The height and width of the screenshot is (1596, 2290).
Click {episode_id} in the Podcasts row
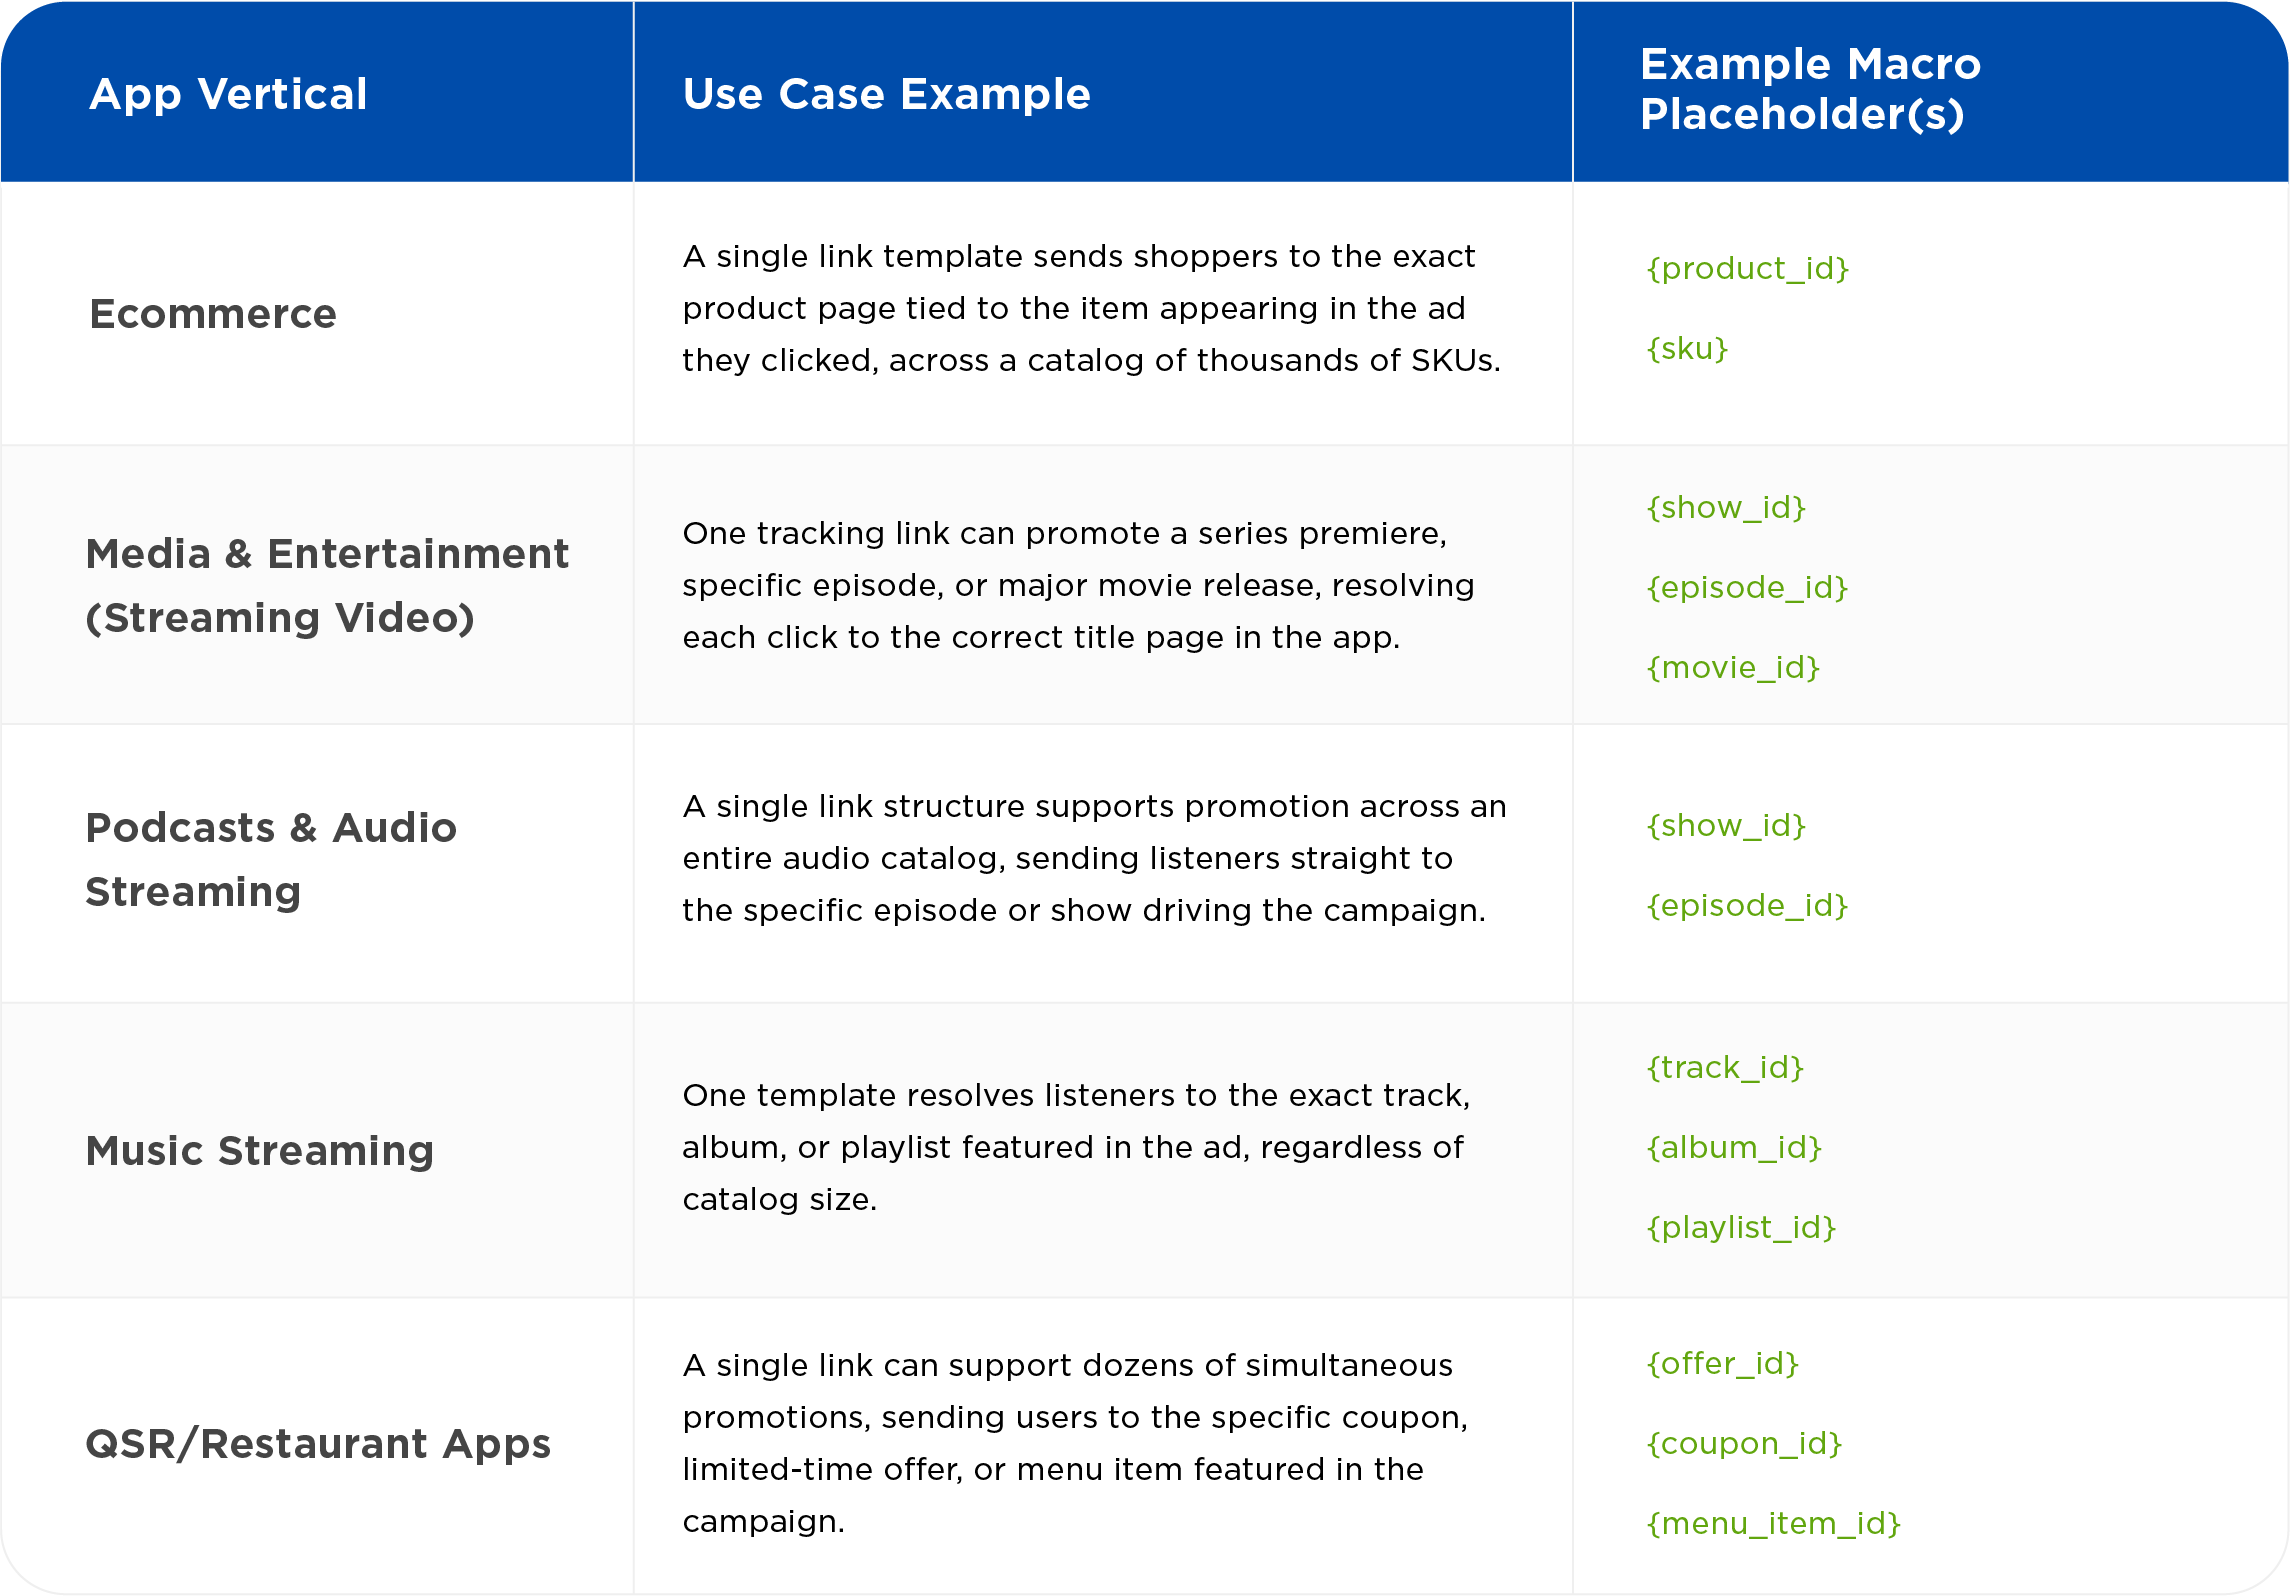[x=1747, y=905]
